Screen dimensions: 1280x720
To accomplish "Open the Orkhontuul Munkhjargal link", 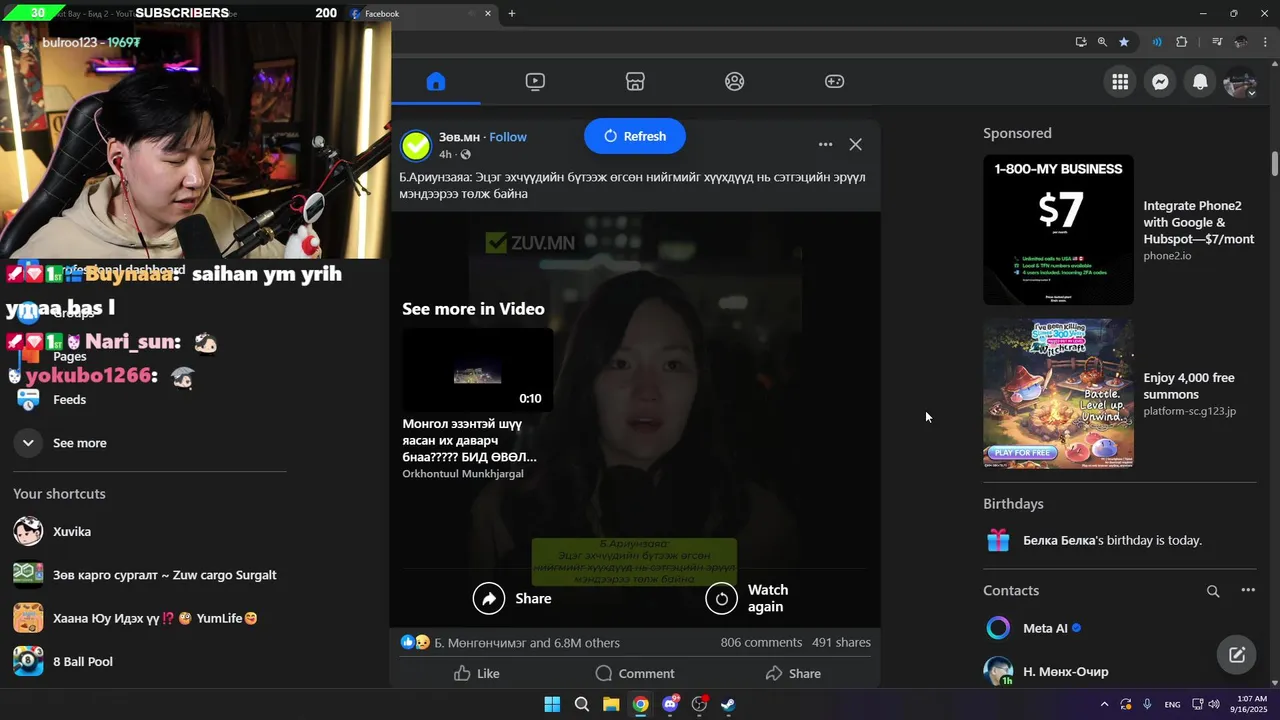I will click(463, 473).
